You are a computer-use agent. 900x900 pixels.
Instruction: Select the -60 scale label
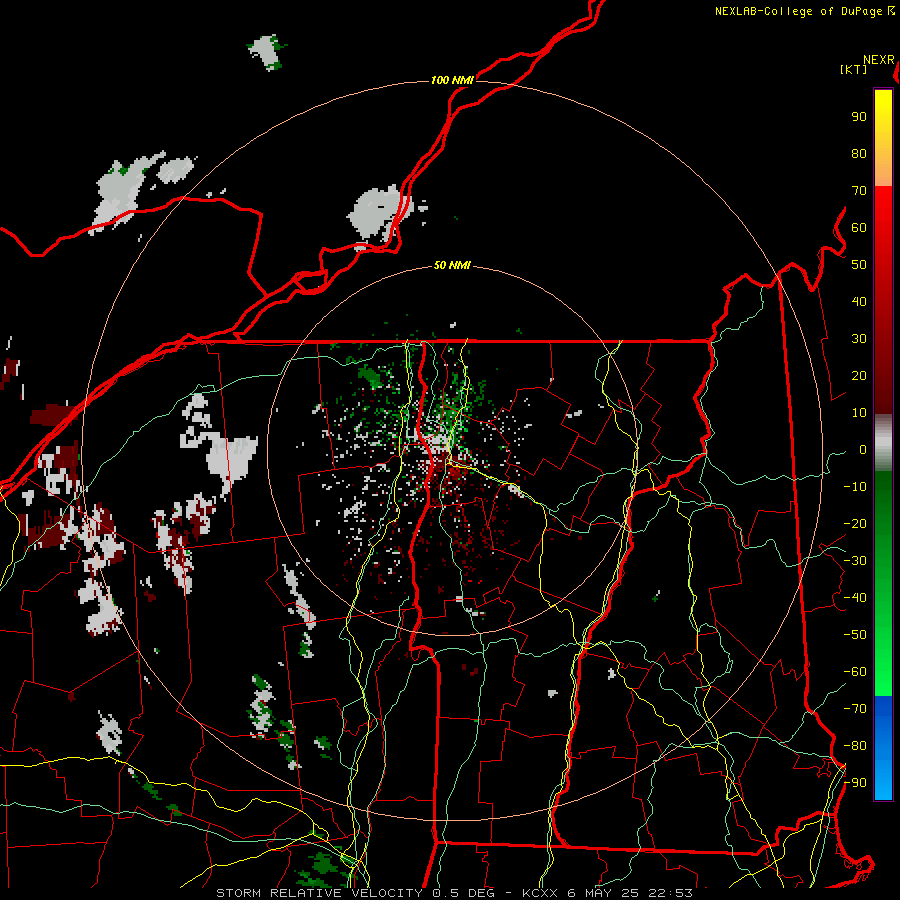[855, 672]
